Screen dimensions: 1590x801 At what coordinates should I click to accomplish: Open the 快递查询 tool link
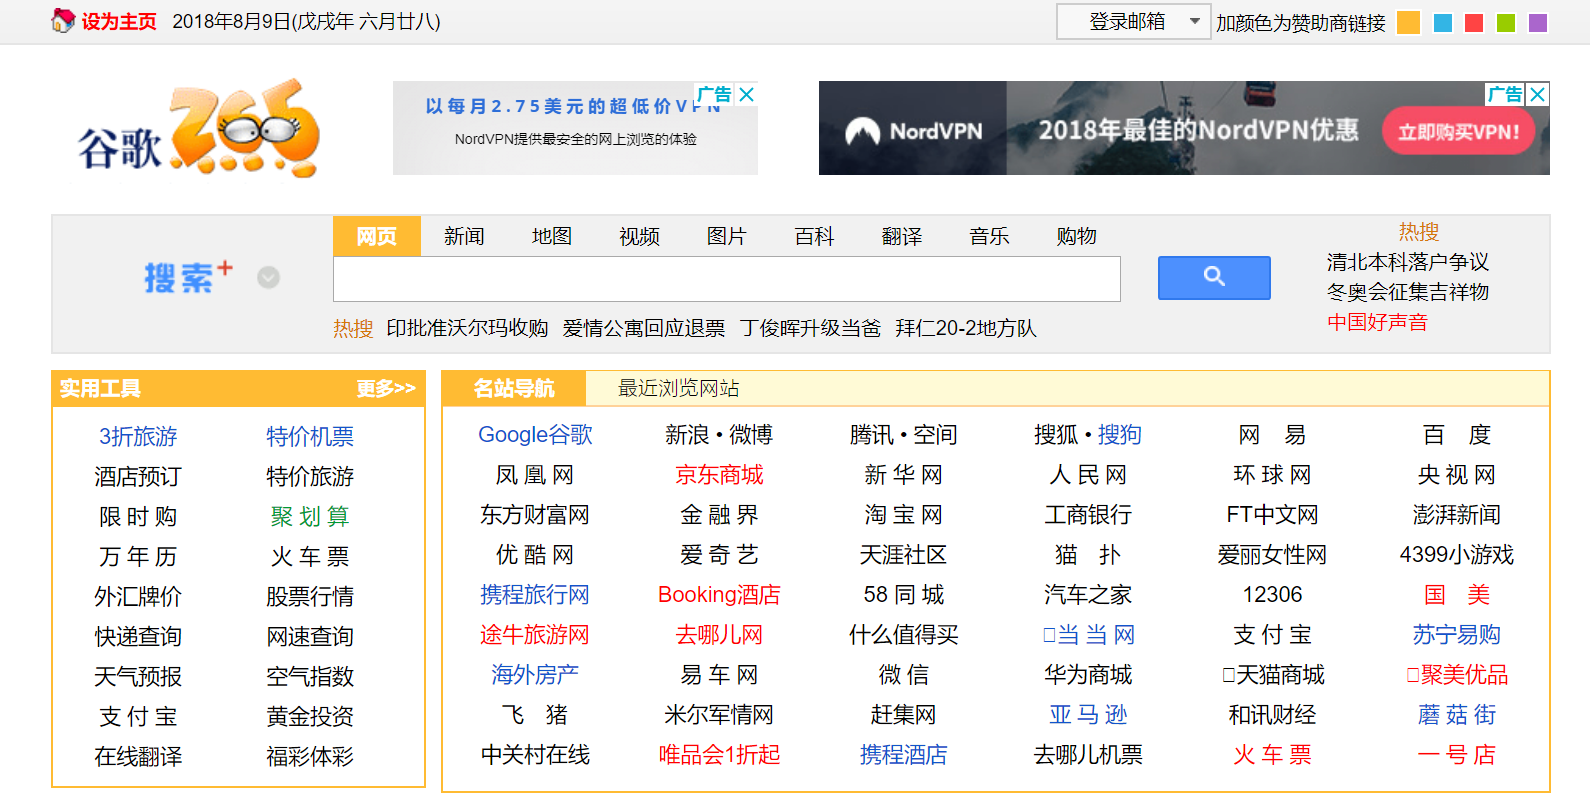[x=138, y=637]
